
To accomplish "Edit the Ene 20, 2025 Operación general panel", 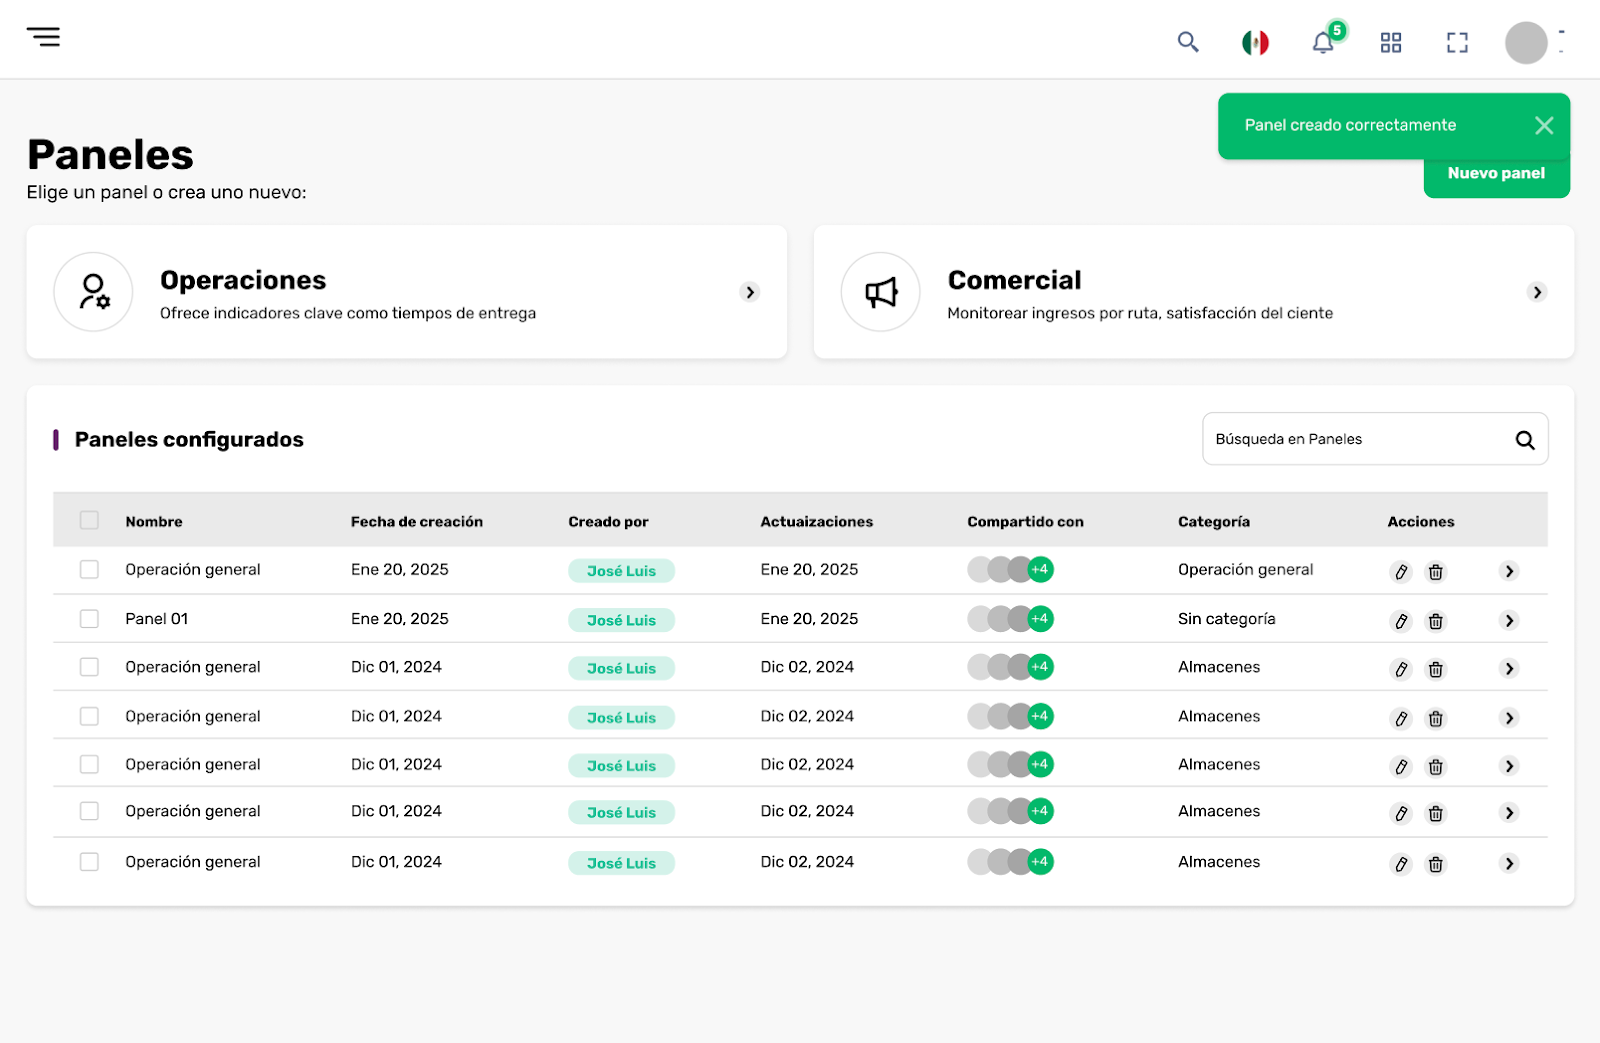I will point(1401,572).
